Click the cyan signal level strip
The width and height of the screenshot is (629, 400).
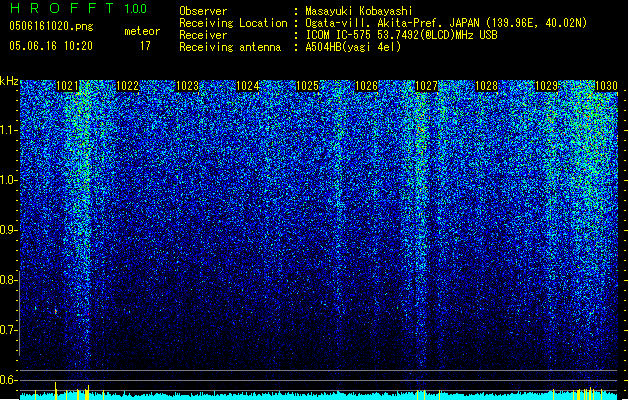[x=319, y=396]
